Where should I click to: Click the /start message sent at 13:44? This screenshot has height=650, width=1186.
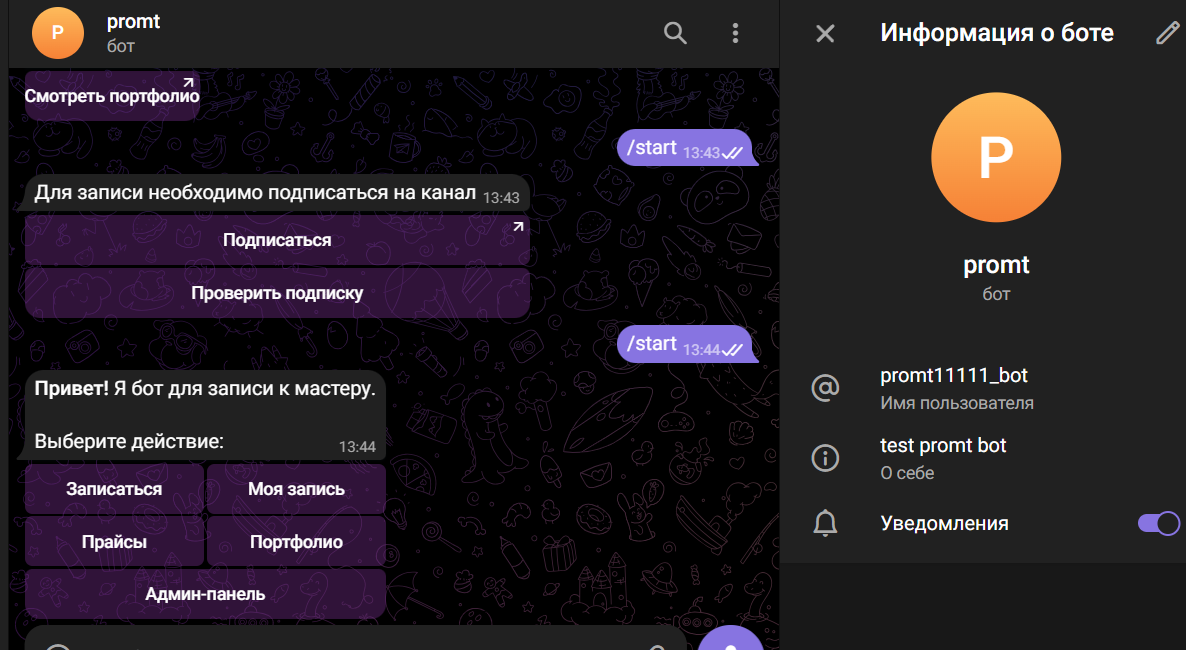point(685,344)
